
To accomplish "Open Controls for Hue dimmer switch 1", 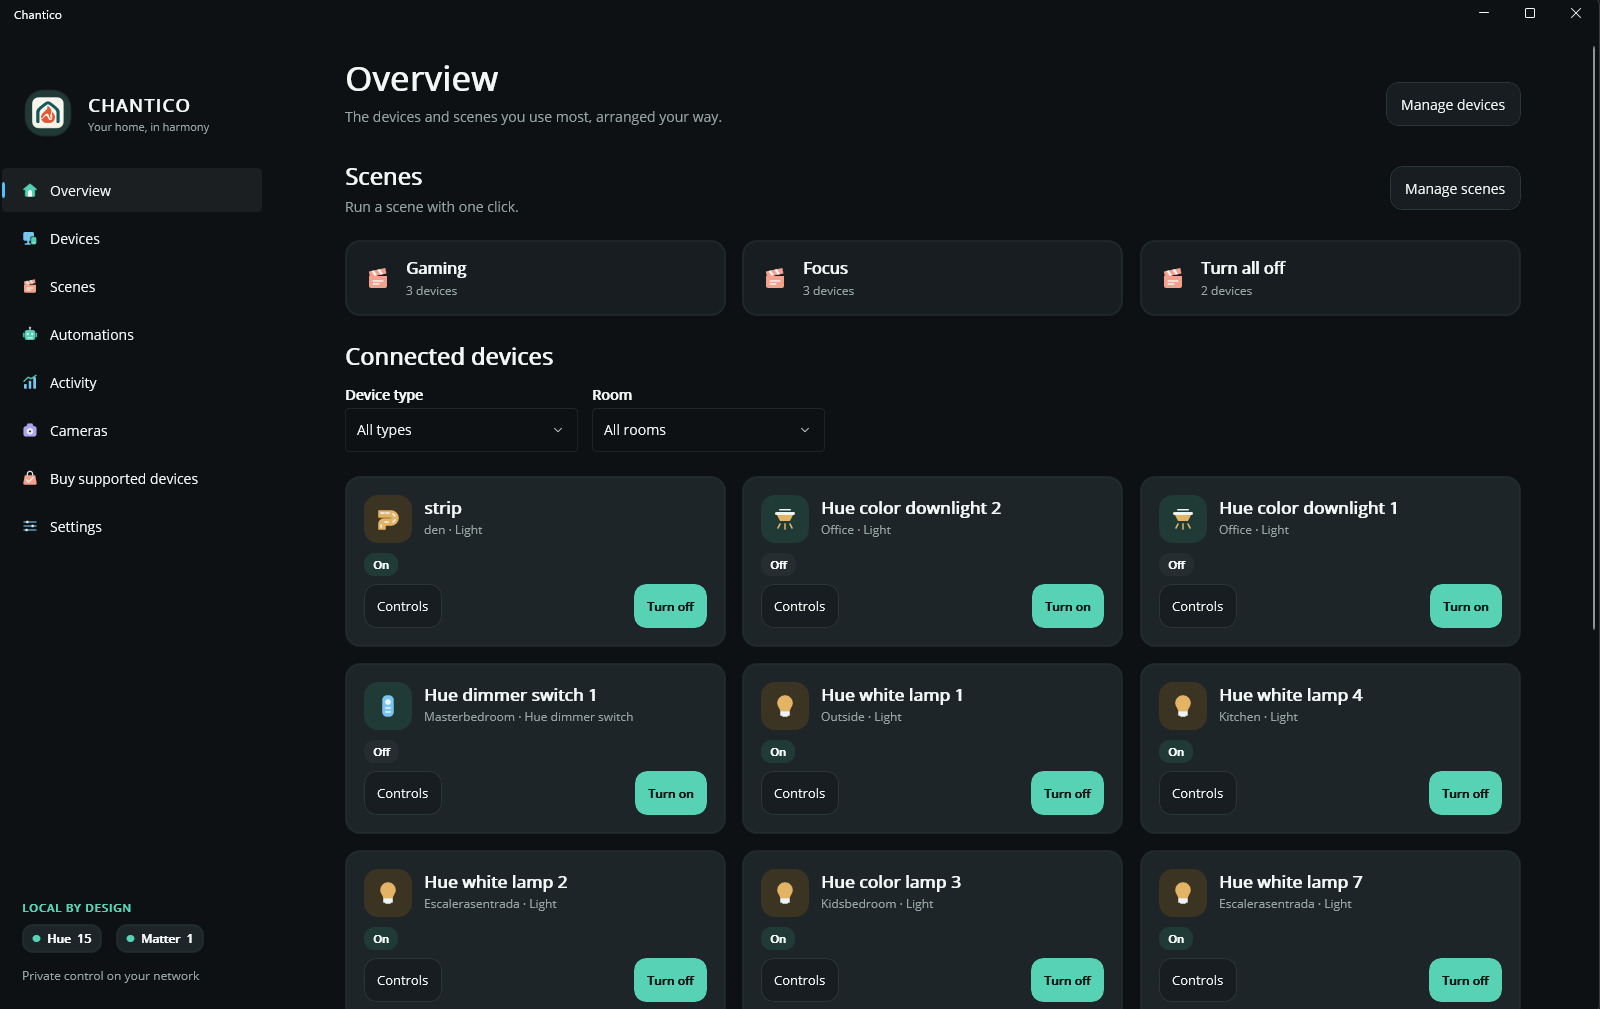I will (x=403, y=793).
